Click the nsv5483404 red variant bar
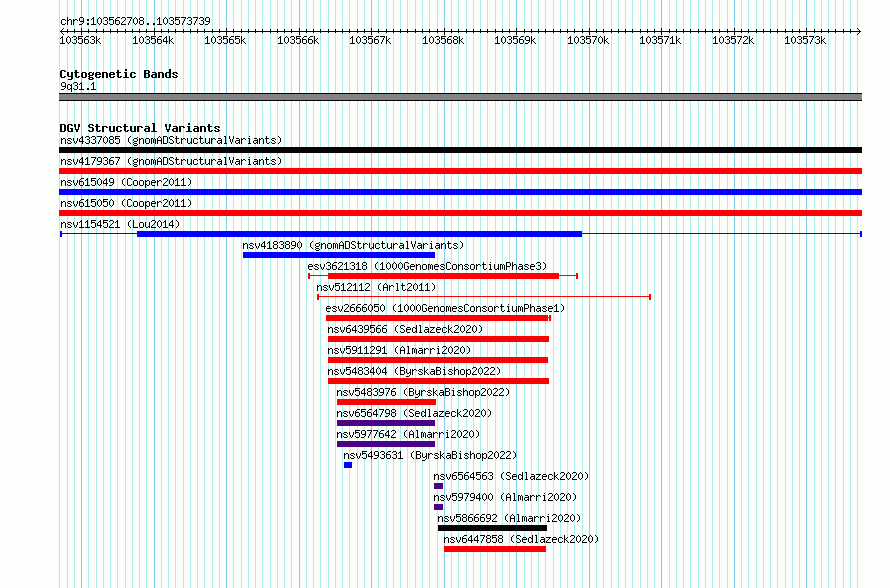 click(438, 381)
